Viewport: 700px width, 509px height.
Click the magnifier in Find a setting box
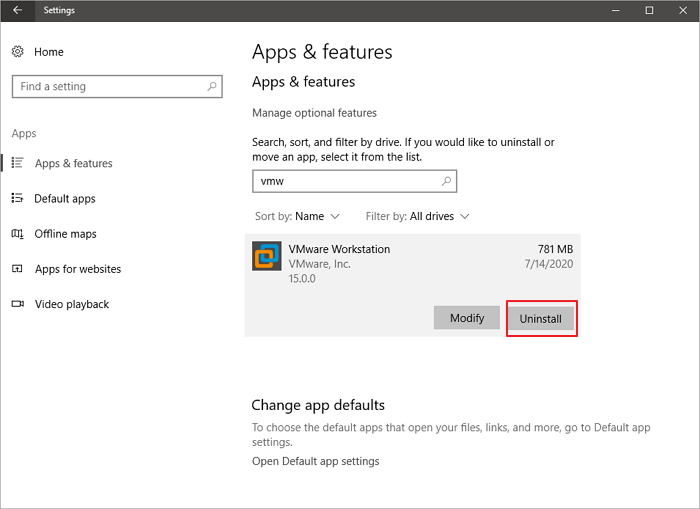[x=212, y=87]
